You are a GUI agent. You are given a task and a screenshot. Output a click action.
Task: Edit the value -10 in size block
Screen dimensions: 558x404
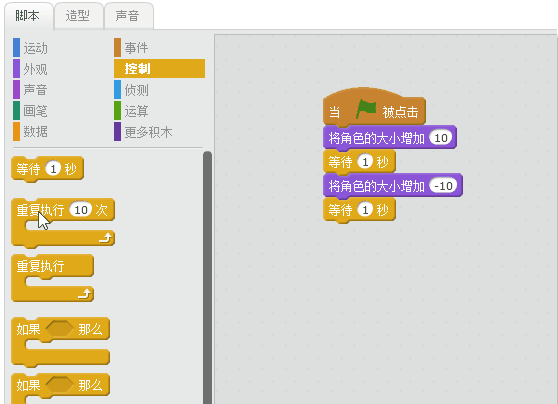point(443,186)
